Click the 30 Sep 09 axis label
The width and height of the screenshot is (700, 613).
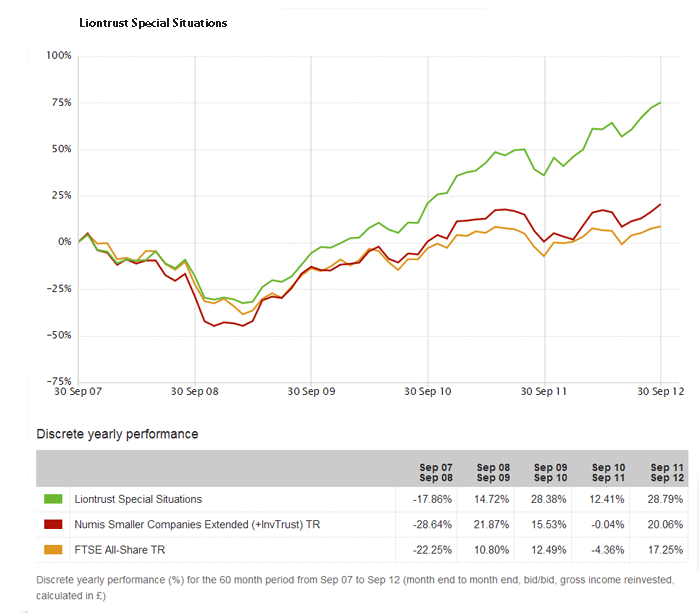tap(311, 392)
